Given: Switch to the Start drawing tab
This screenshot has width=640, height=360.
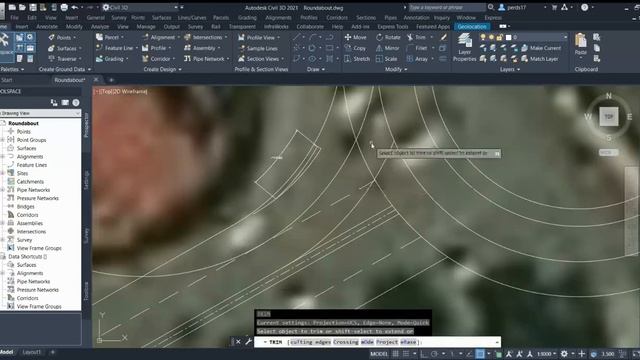Looking at the screenshot, I should [x=7, y=80].
